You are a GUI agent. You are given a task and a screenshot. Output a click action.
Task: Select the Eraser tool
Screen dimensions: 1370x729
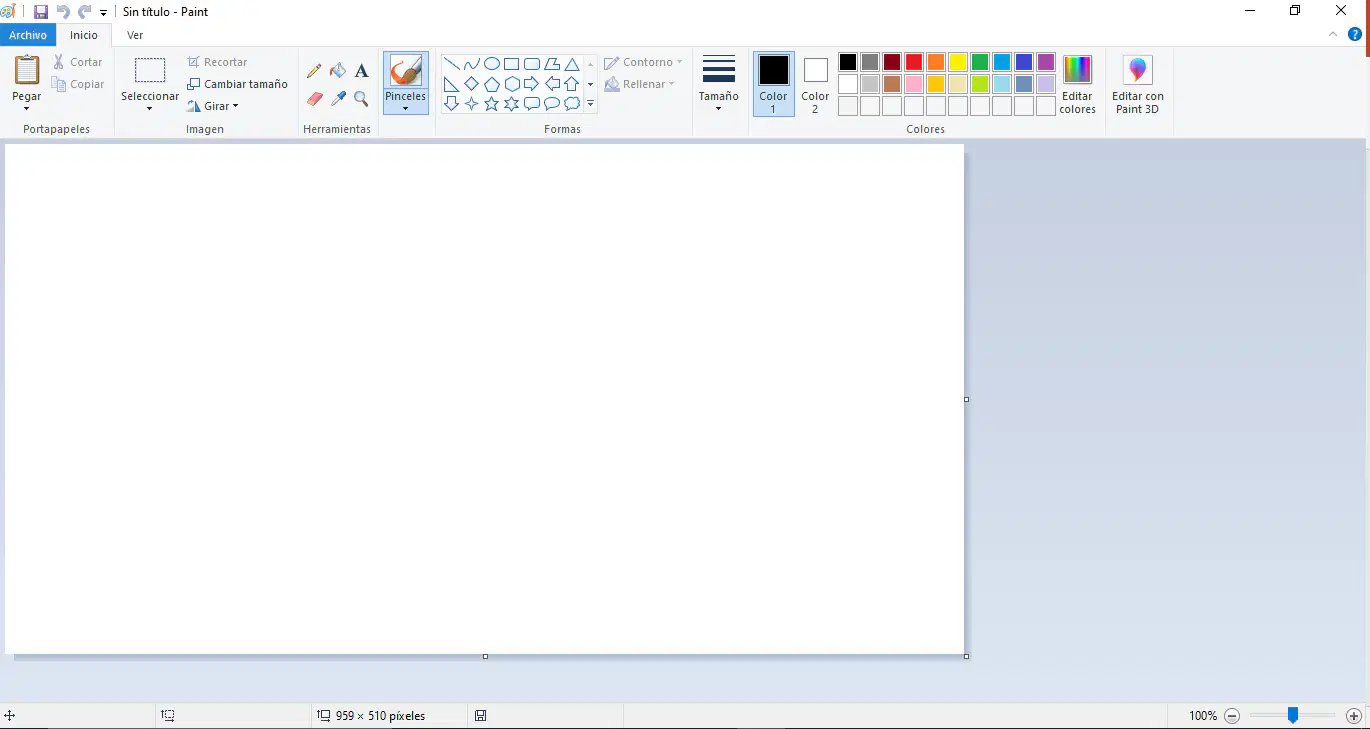314,99
